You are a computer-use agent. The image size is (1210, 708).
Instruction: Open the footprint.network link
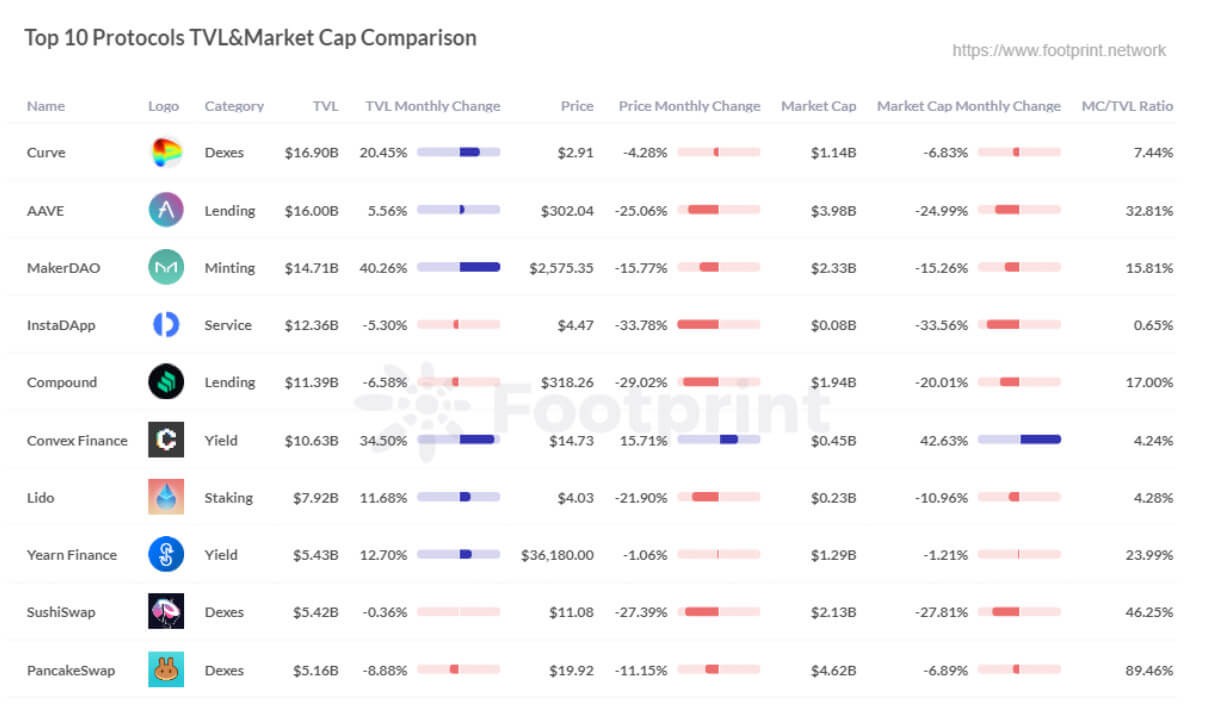point(1058,50)
